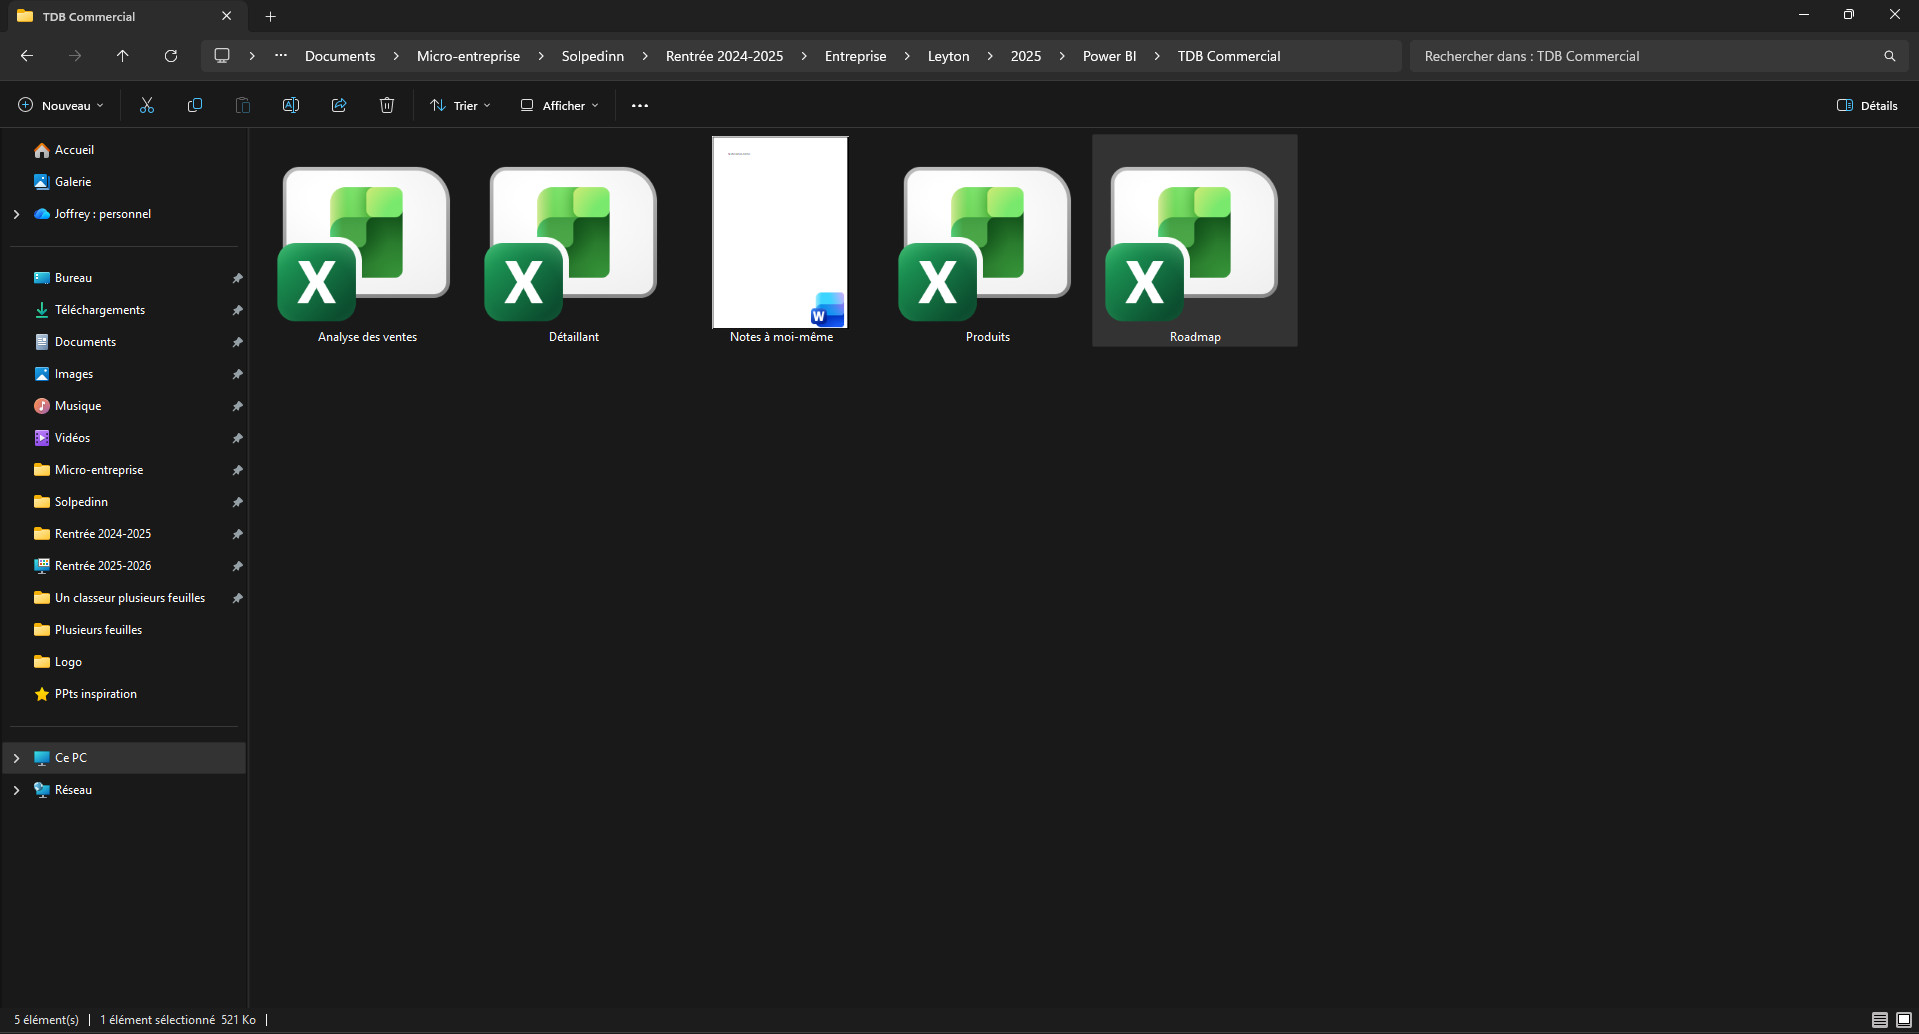
Task: Open the Trier sort dropdown
Action: point(460,106)
